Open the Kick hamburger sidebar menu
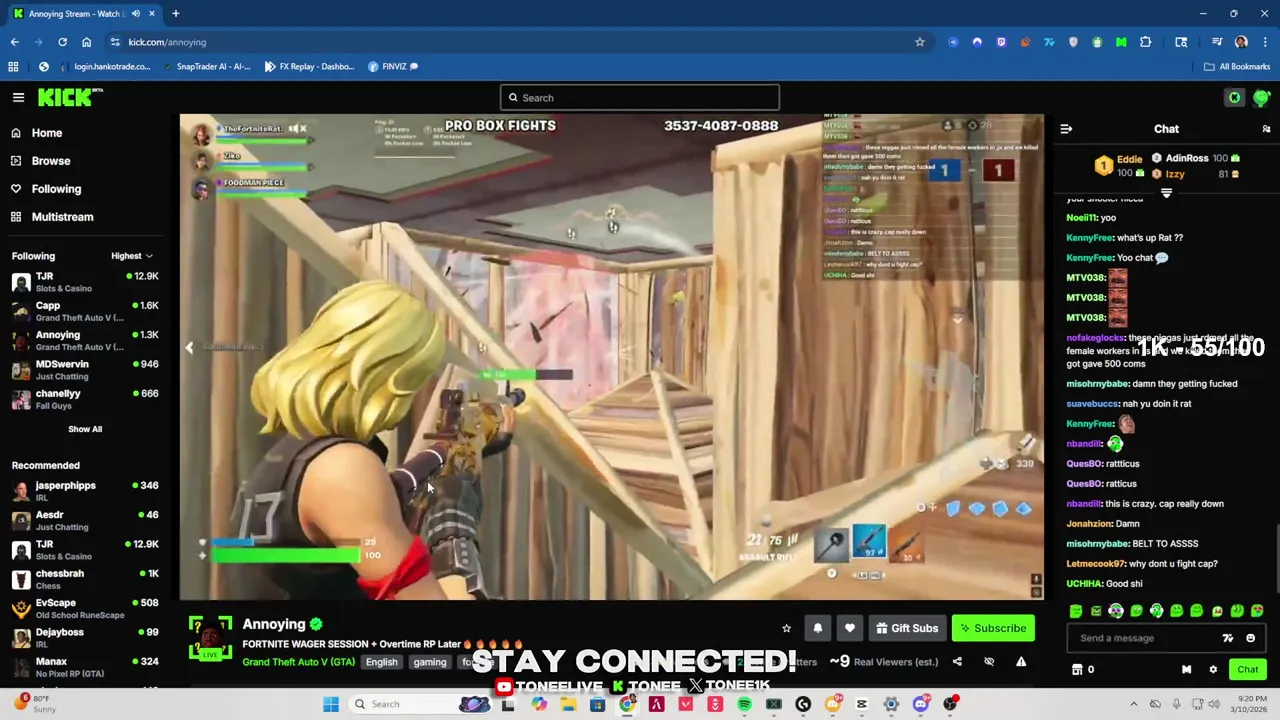1280x720 pixels. [x=18, y=97]
